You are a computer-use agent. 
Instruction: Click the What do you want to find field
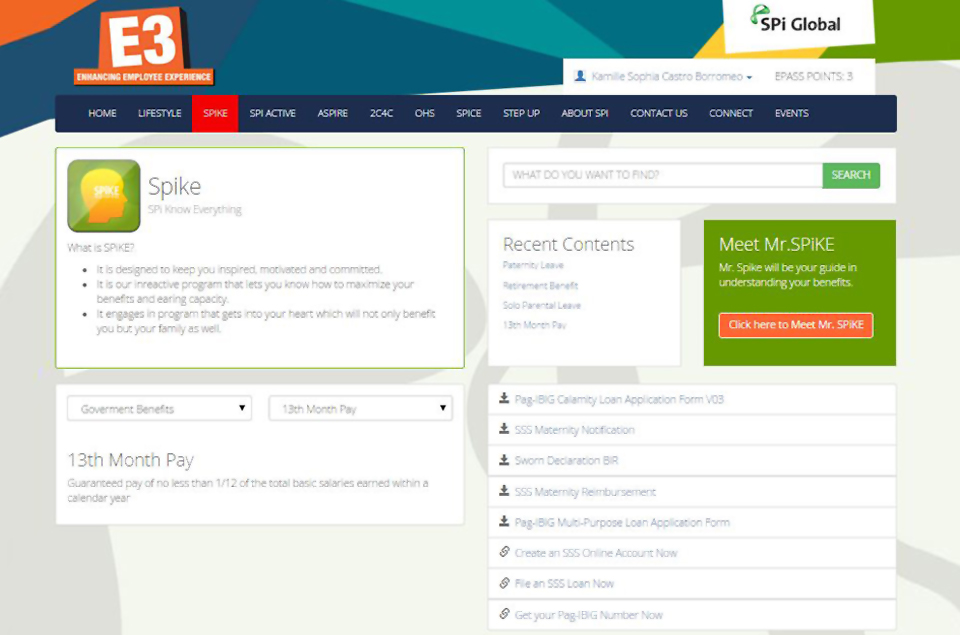tap(662, 175)
